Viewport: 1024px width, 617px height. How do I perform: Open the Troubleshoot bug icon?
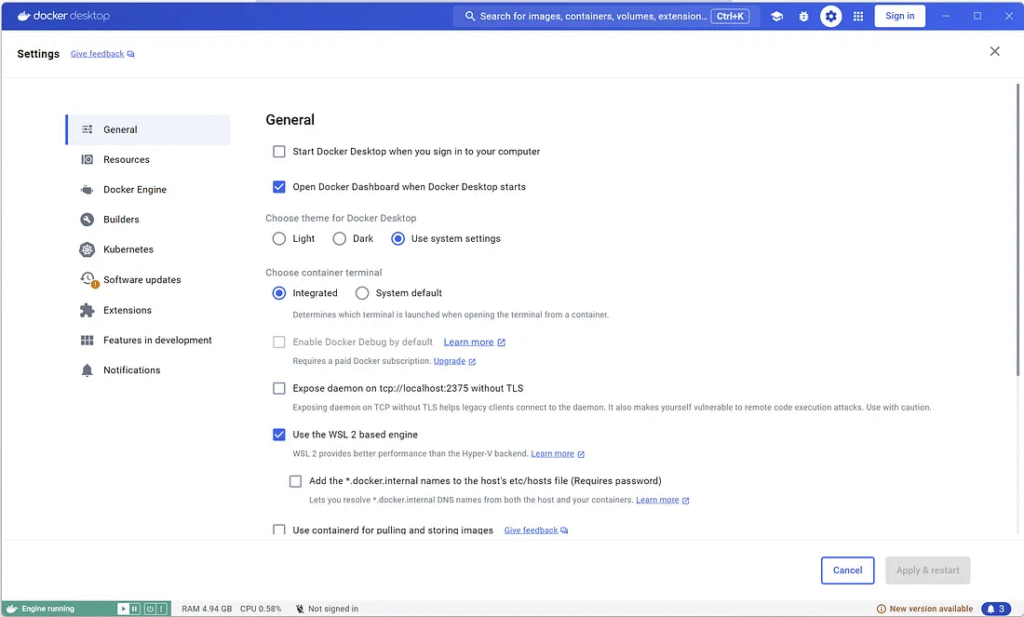click(x=803, y=16)
